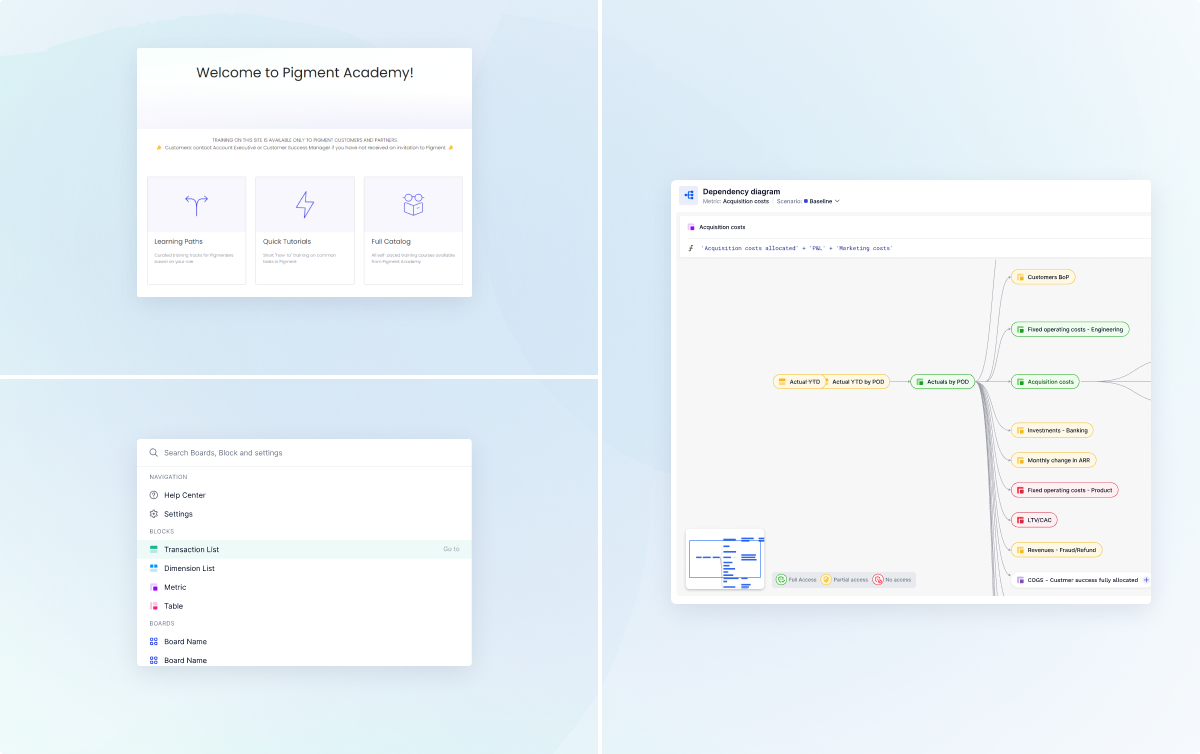Open the Baseline scenario dropdown

[822, 201]
